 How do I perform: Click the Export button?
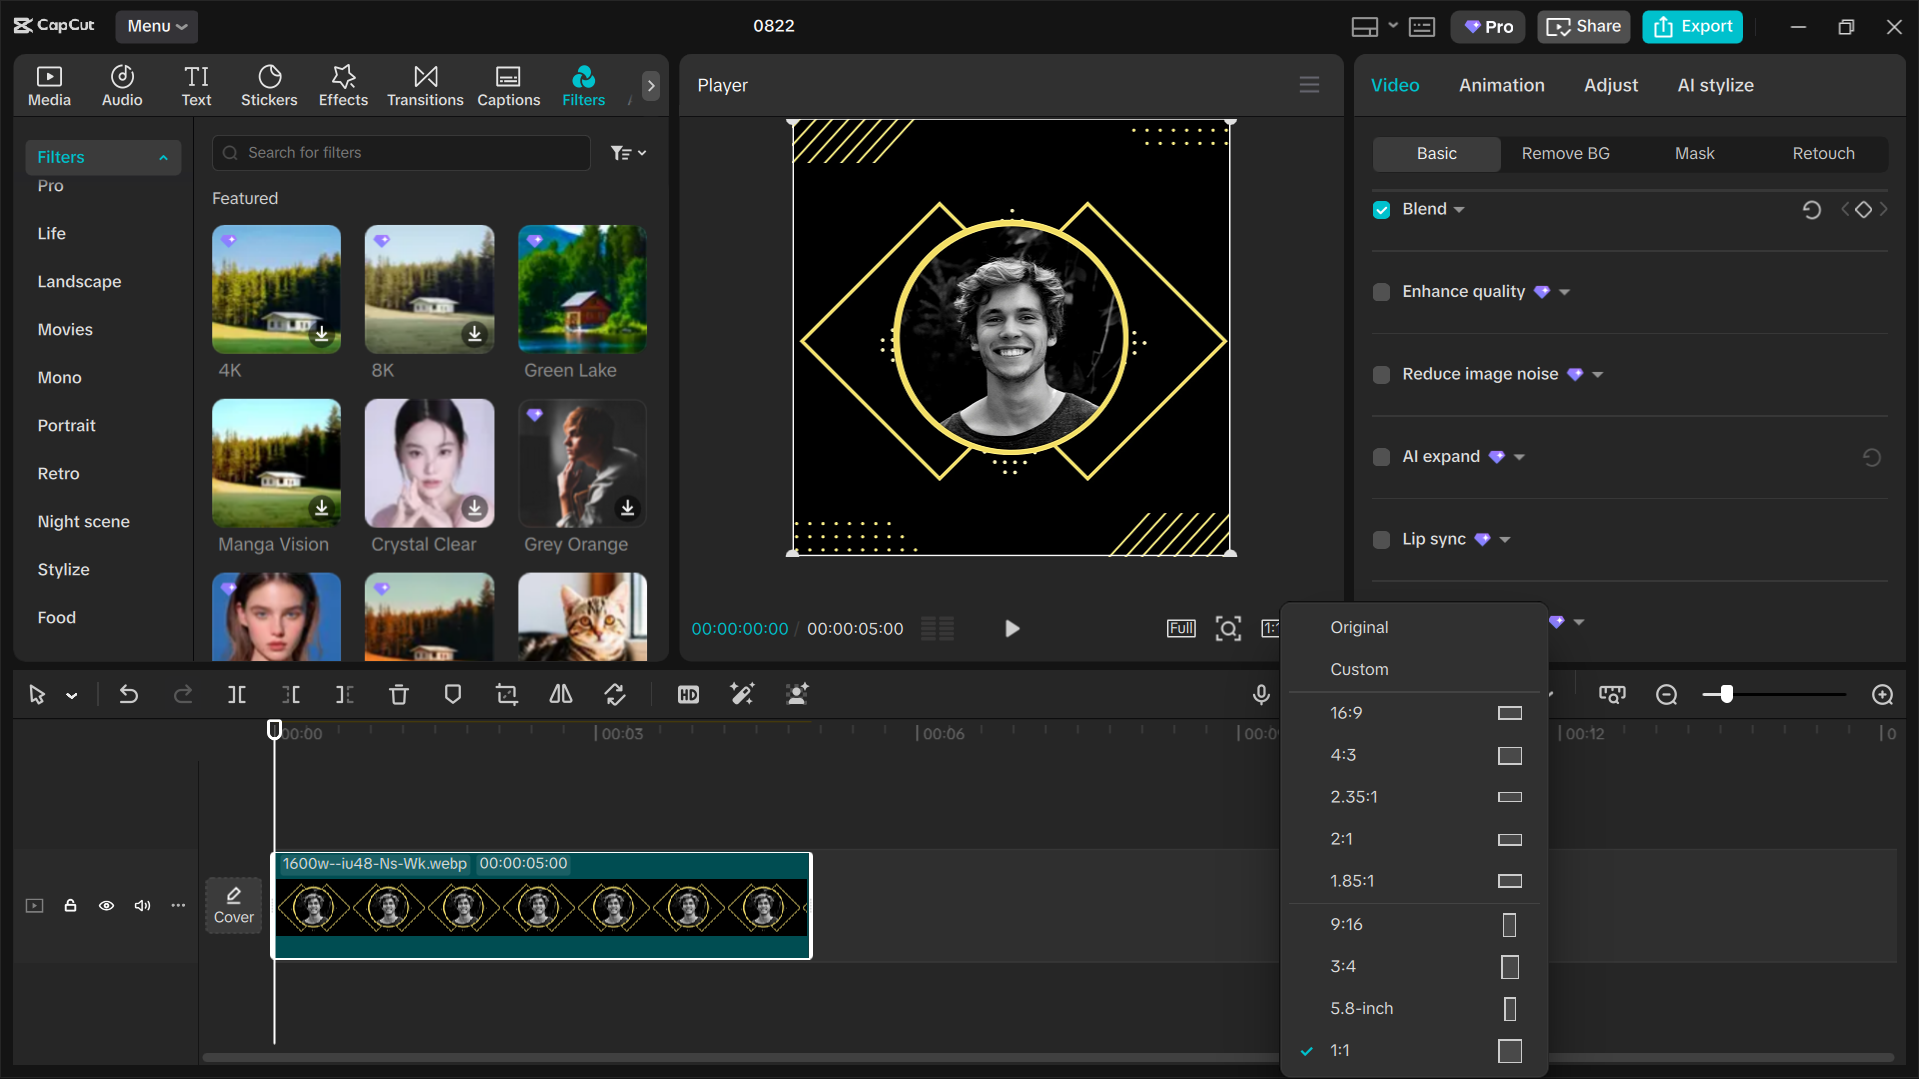1691,26
